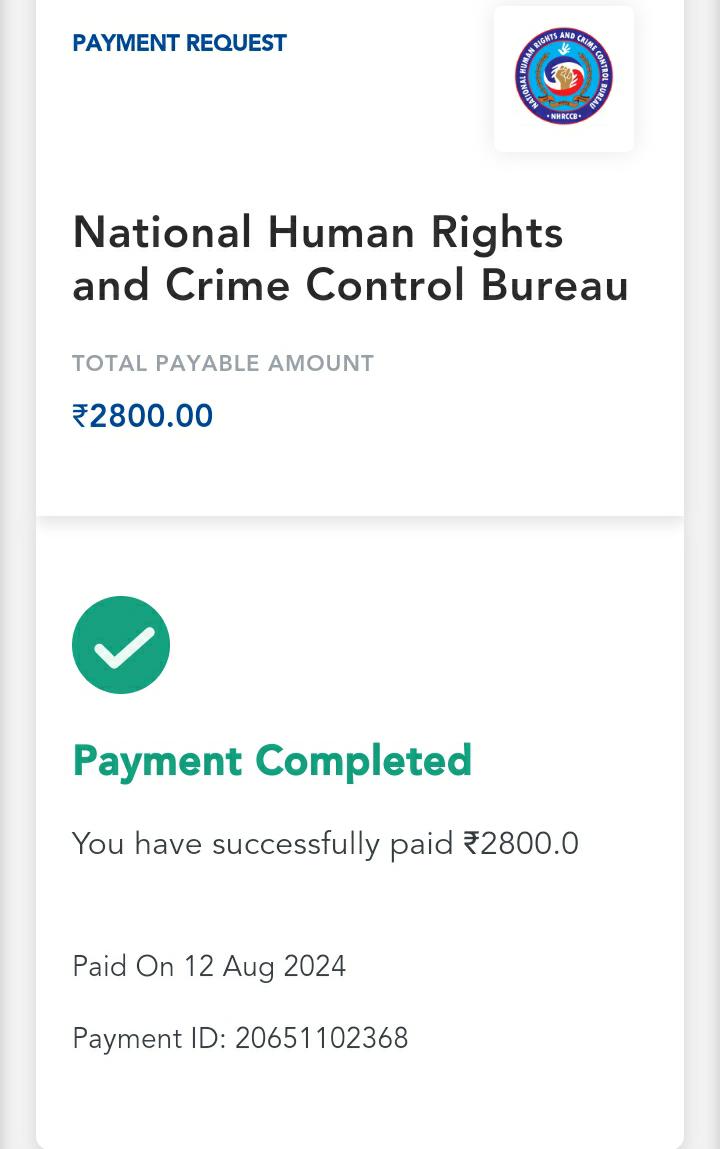
Task: Click the words 'You have successfully paid'
Action: click(x=263, y=844)
